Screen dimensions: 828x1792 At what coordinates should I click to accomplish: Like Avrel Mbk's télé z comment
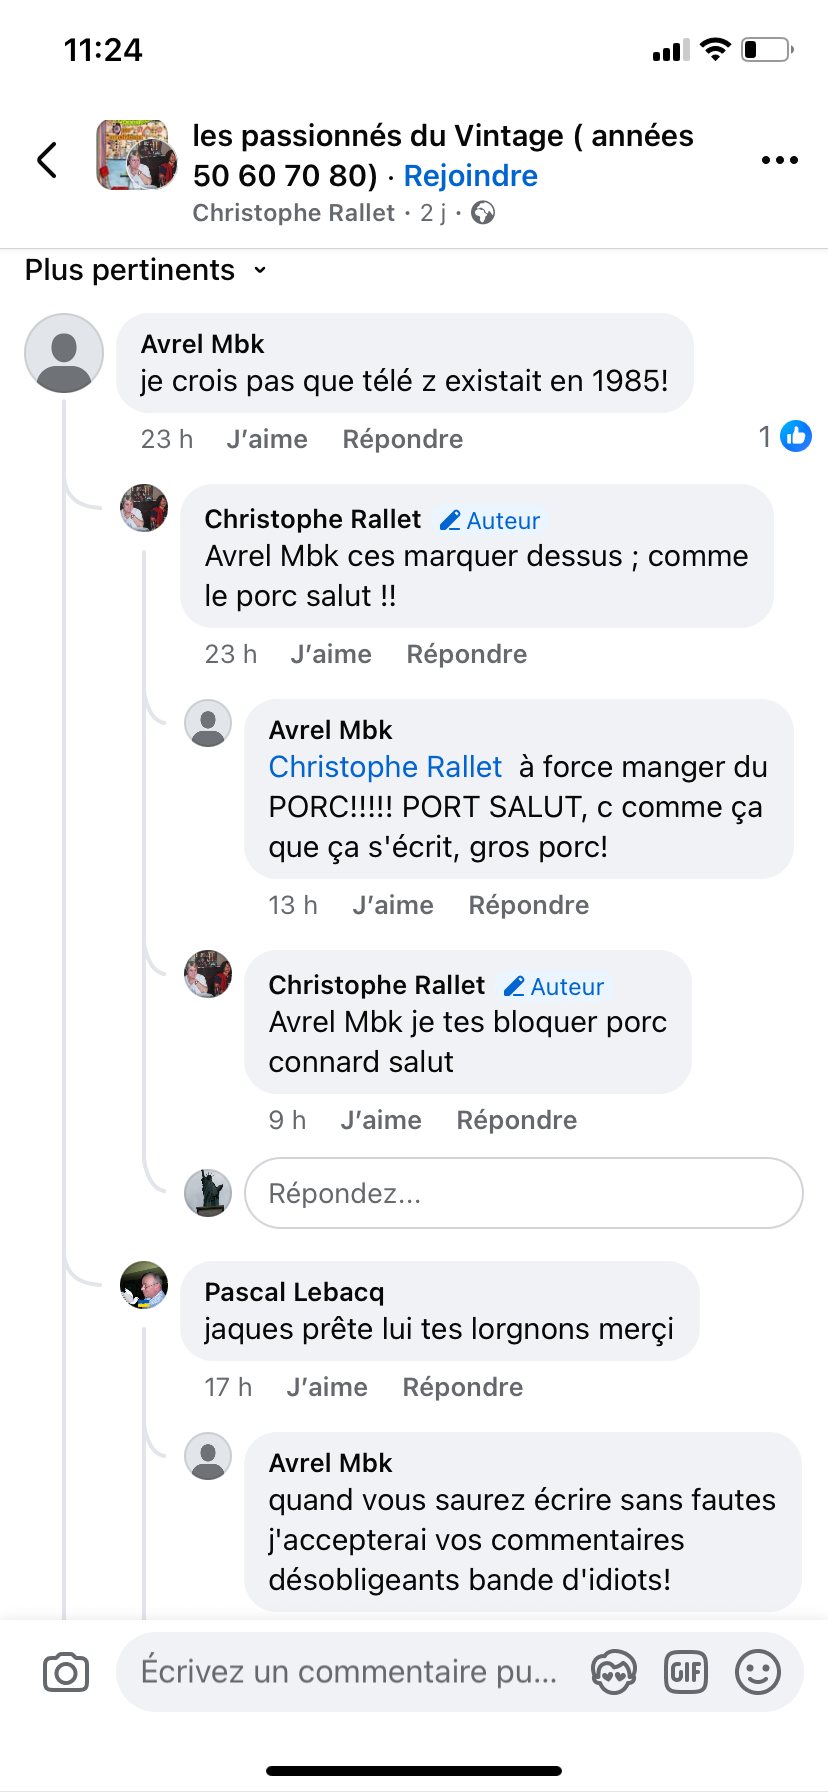coord(267,439)
